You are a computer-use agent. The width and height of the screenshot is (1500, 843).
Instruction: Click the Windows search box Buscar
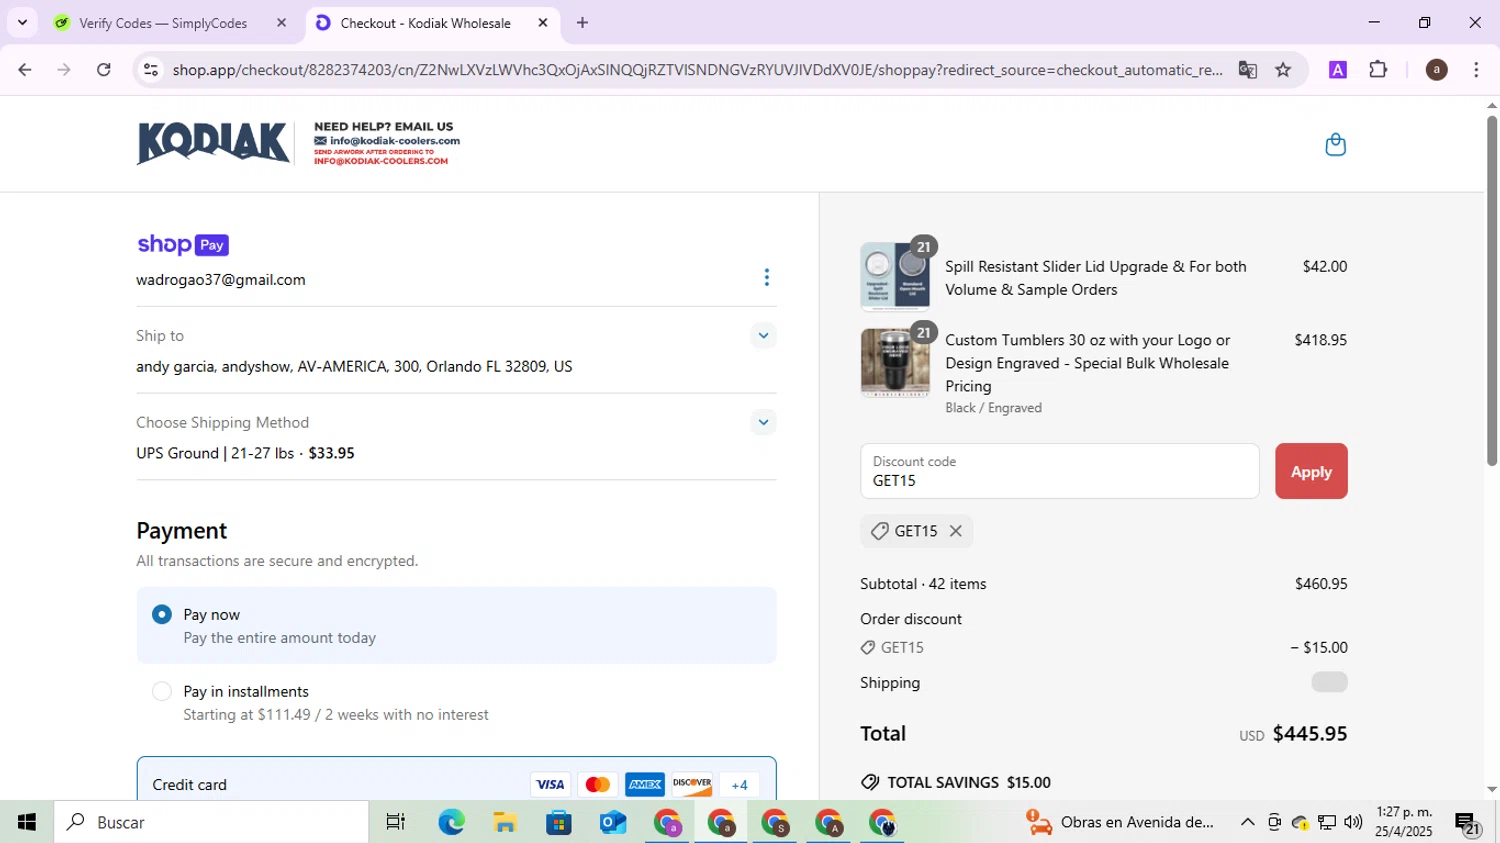(x=211, y=822)
